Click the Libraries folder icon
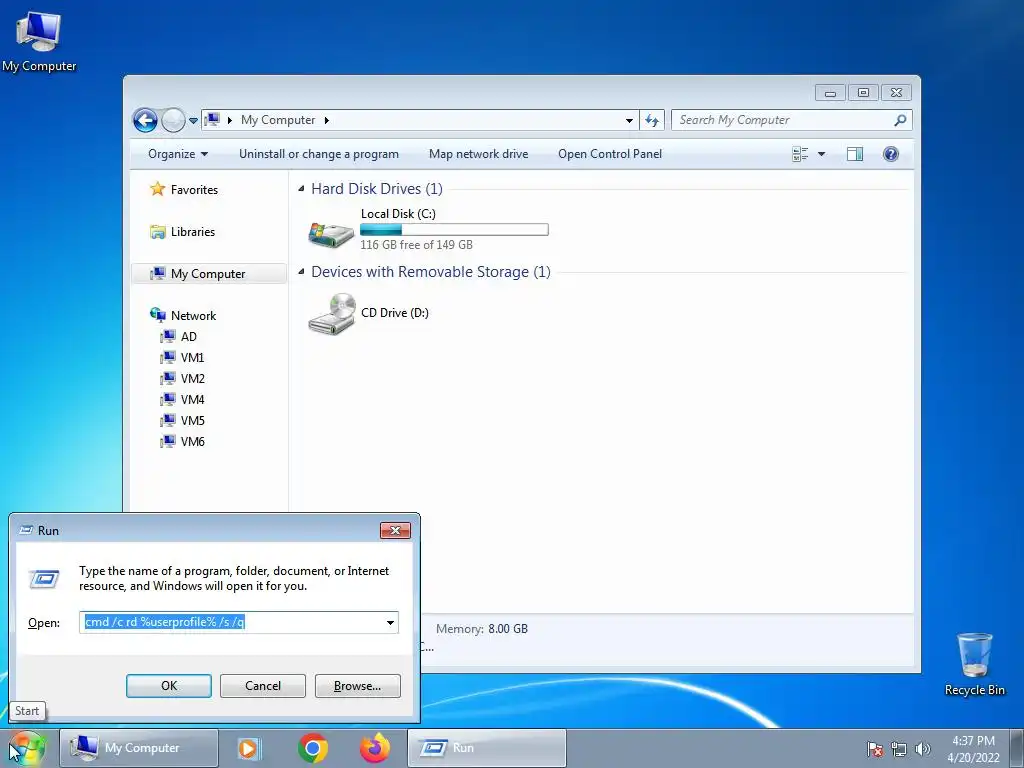The height and width of the screenshot is (768, 1024). (x=157, y=232)
